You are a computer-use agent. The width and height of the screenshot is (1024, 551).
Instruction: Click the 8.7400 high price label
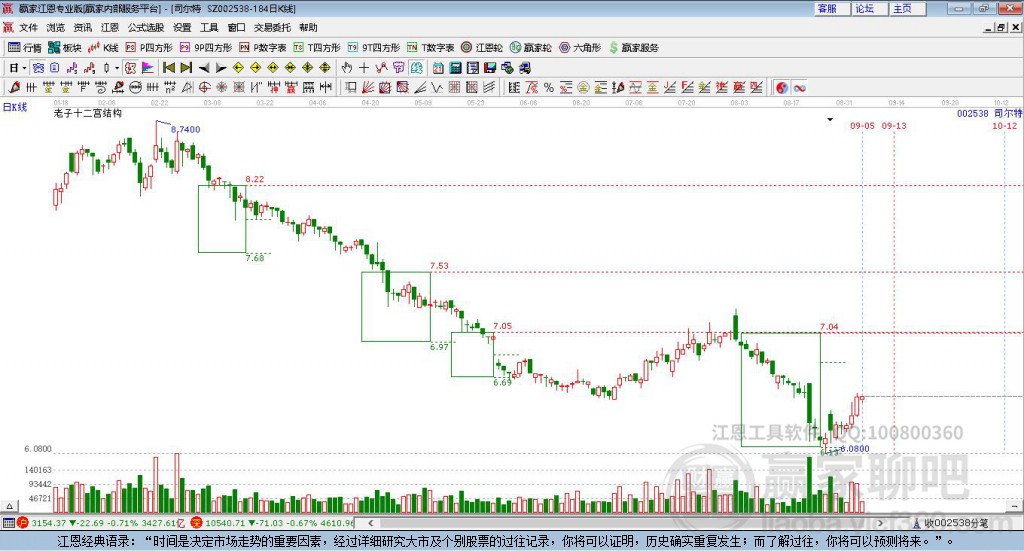pos(185,129)
